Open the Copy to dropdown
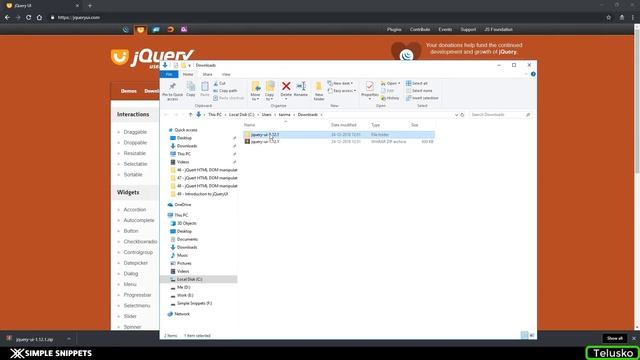 pos(269,91)
